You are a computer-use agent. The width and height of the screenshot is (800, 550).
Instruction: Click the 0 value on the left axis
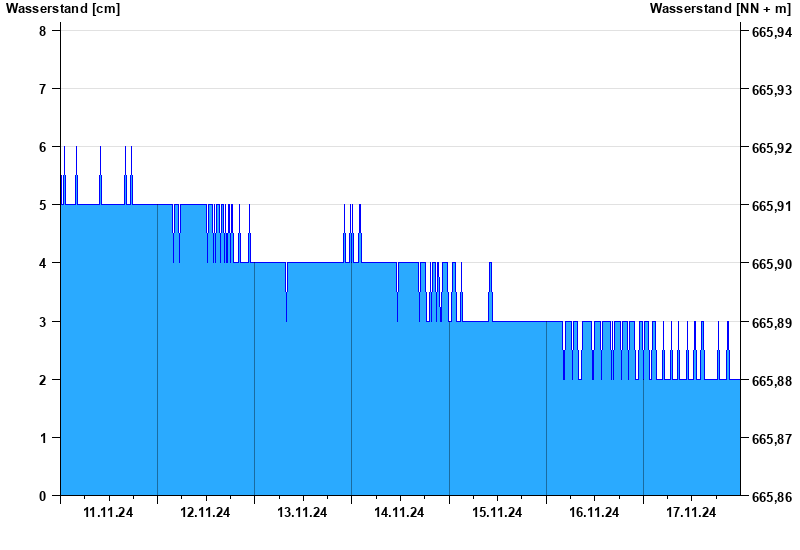43,496
